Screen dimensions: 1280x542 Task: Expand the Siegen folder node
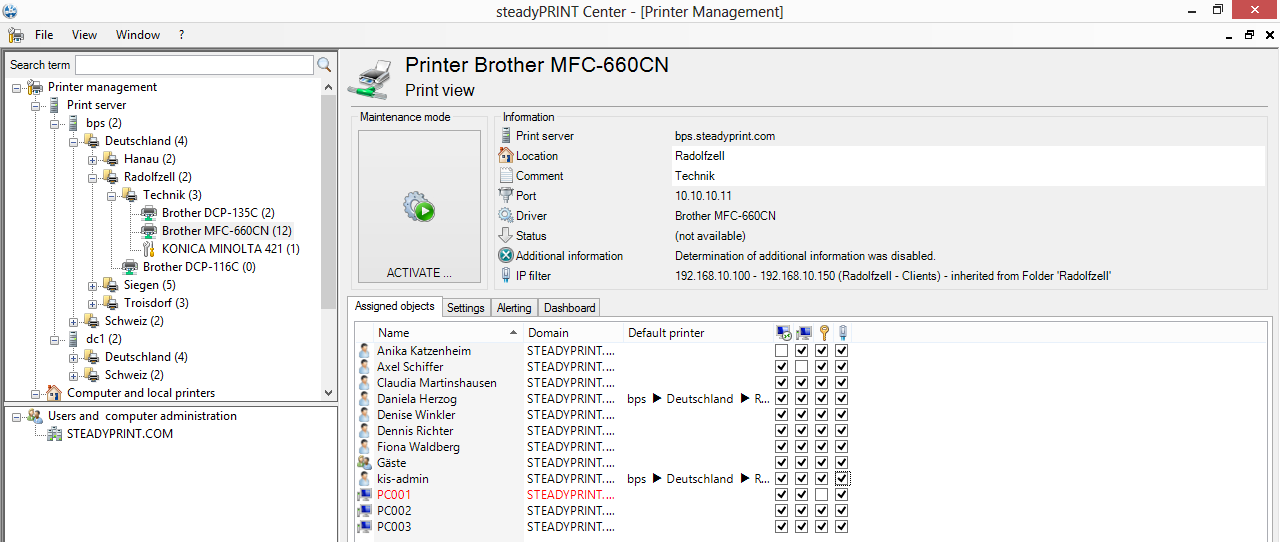click(x=92, y=285)
